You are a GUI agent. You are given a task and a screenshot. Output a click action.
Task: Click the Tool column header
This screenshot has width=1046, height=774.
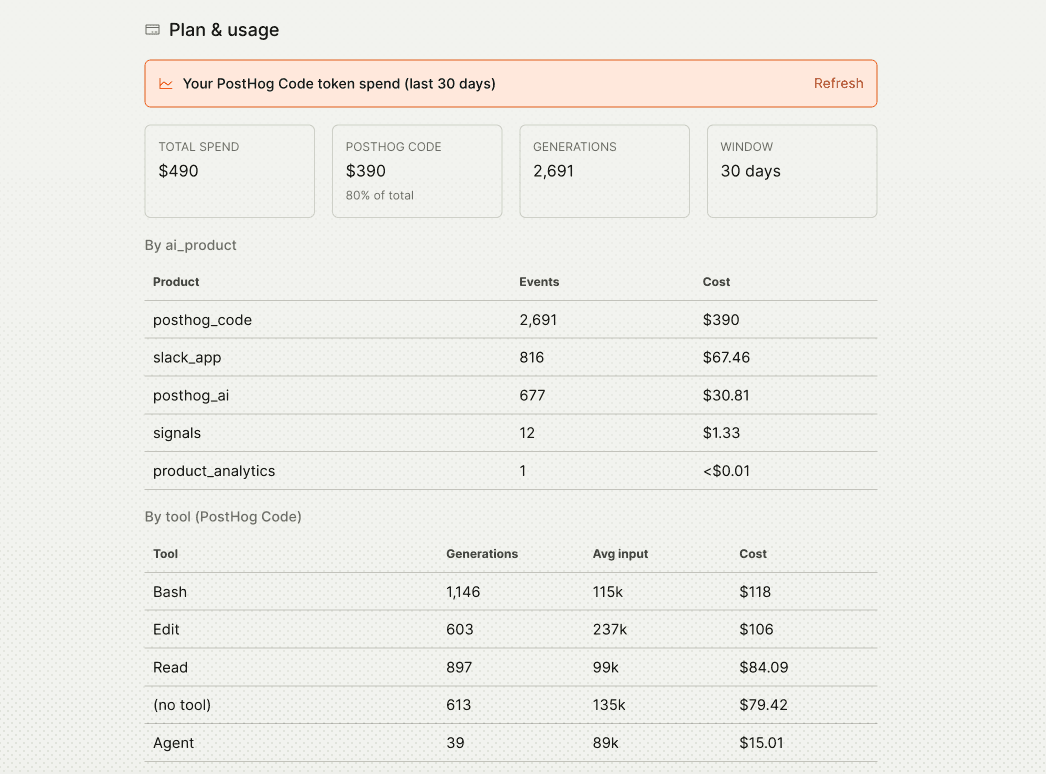click(165, 554)
